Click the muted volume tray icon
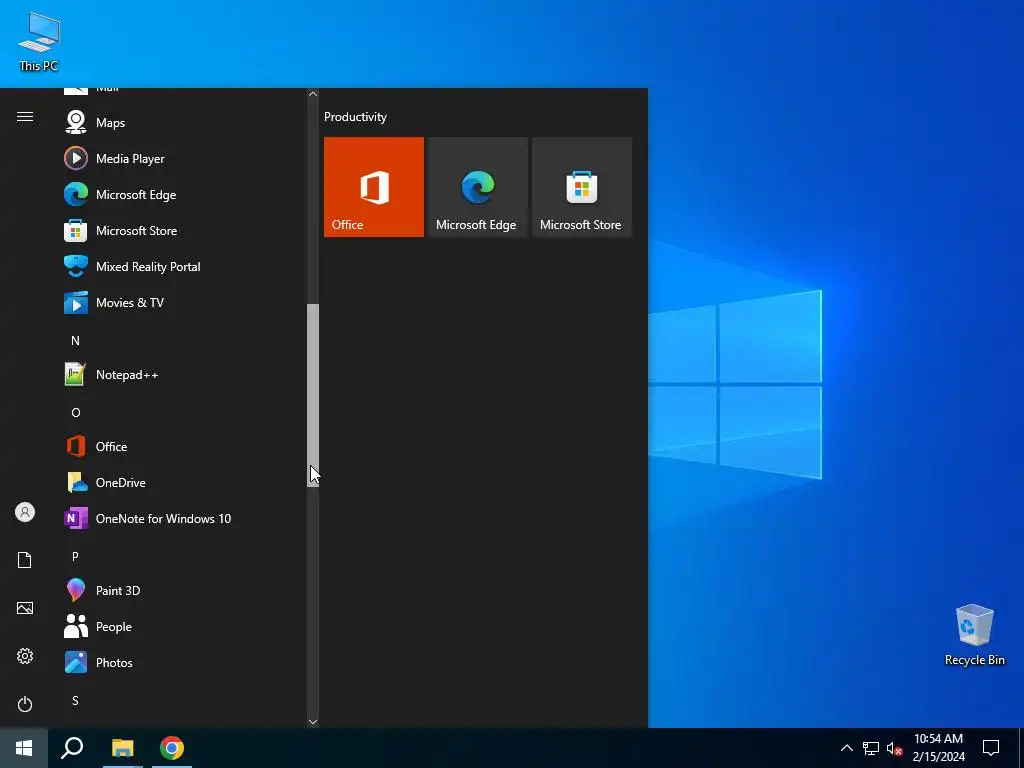 [x=894, y=748]
